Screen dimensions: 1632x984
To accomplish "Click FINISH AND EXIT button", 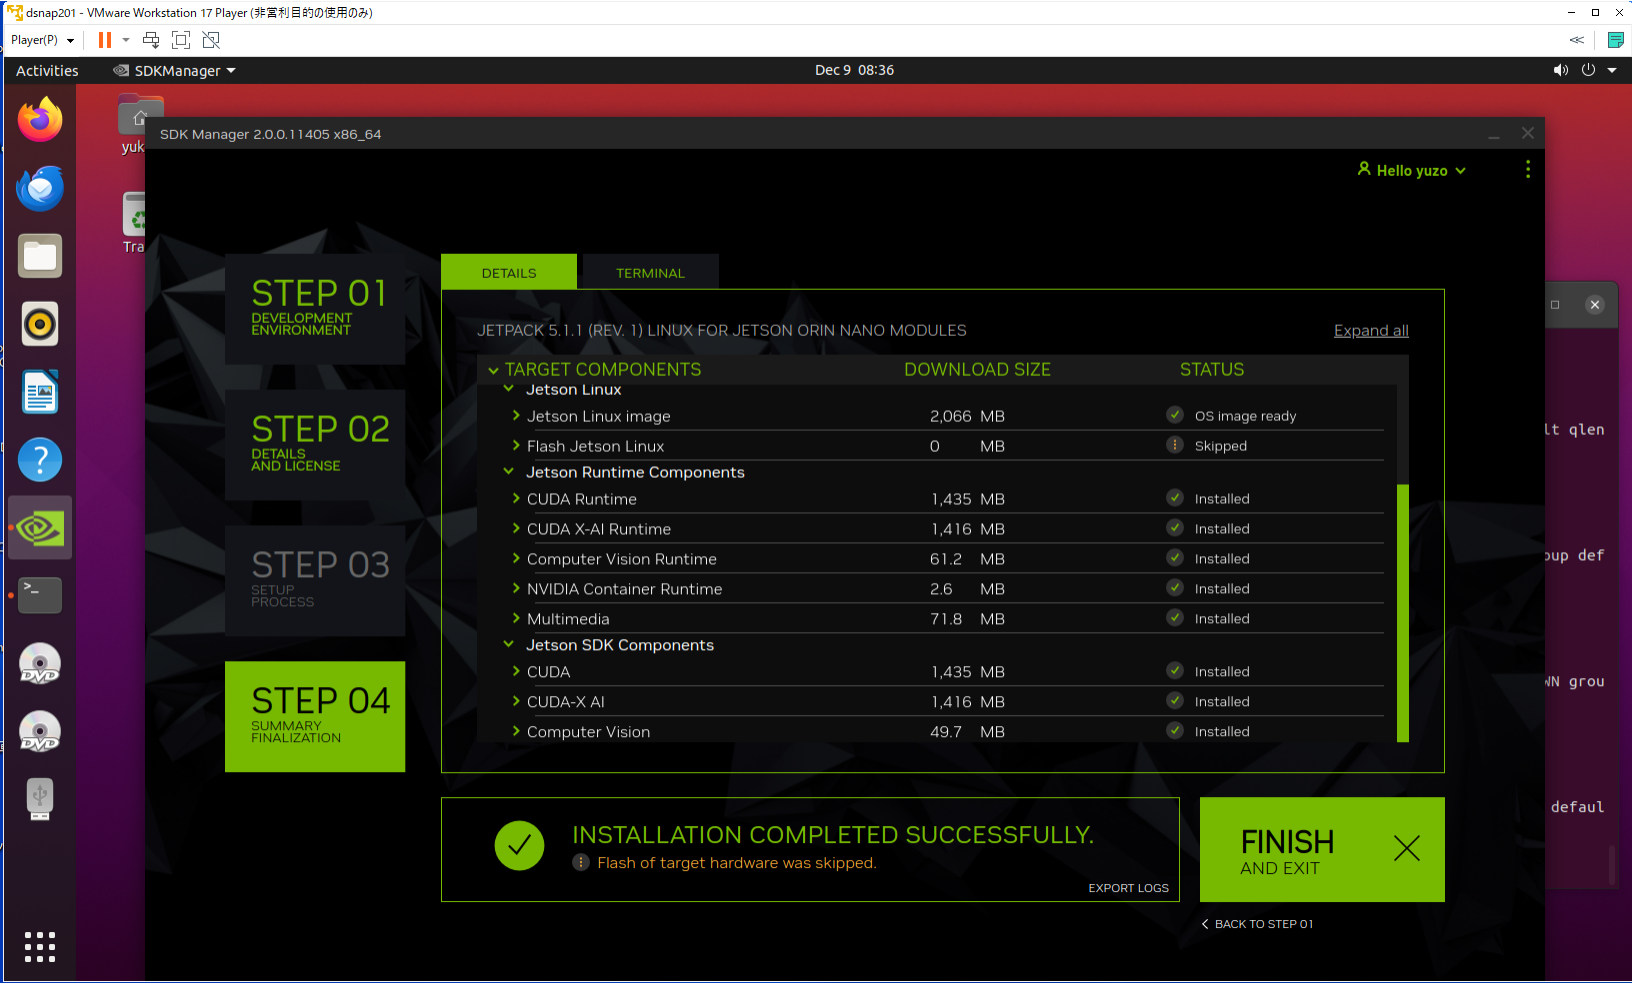I will (1322, 849).
